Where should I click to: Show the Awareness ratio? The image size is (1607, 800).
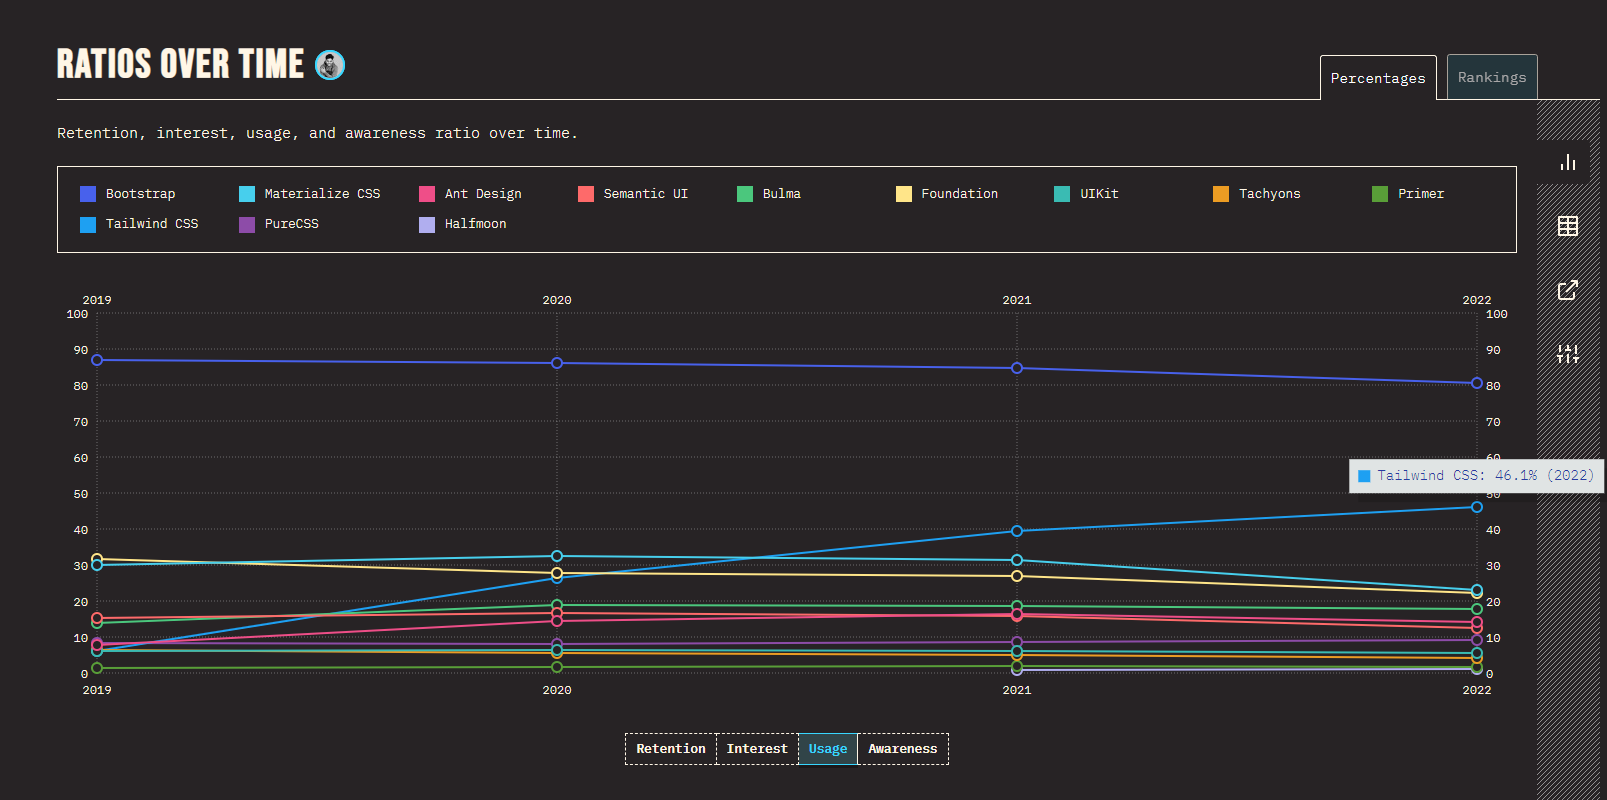pyautogui.click(x=903, y=749)
